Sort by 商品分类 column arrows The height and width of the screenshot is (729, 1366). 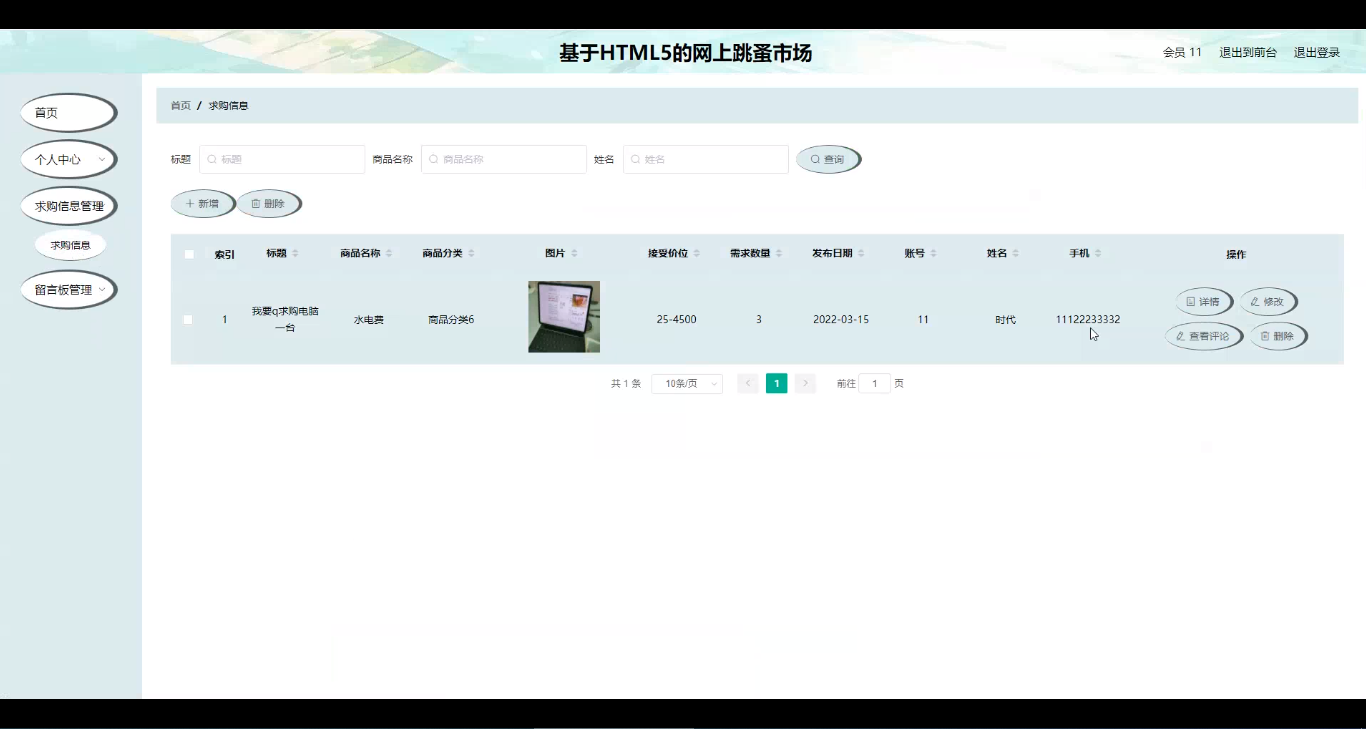[x=471, y=254]
